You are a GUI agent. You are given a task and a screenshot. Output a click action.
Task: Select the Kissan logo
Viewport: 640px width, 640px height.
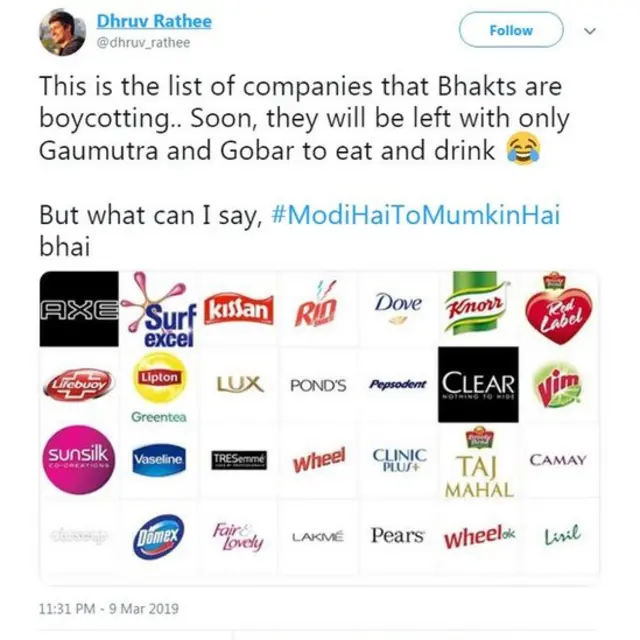point(238,310)
